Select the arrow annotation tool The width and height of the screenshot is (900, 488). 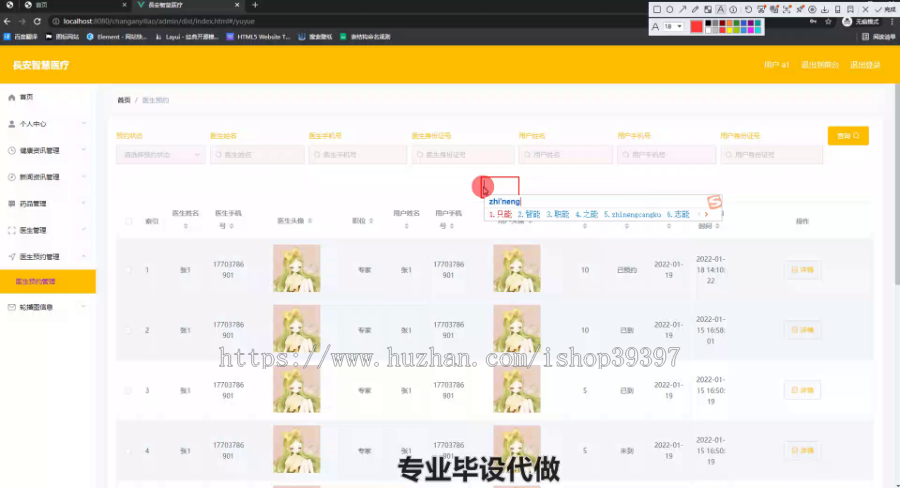pos(682,10)
